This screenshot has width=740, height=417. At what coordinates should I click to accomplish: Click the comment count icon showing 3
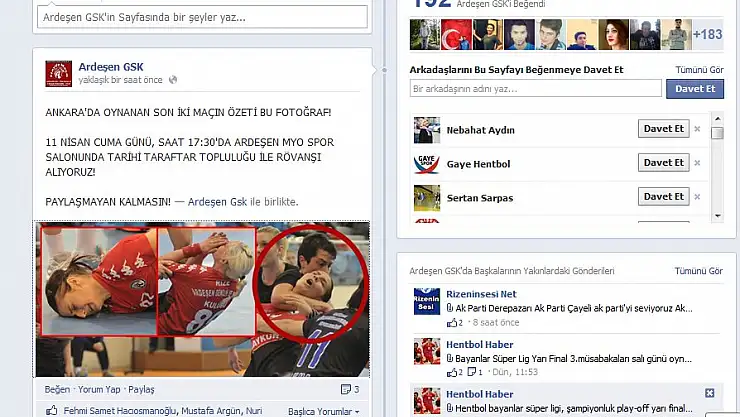[x=346, y=389]
